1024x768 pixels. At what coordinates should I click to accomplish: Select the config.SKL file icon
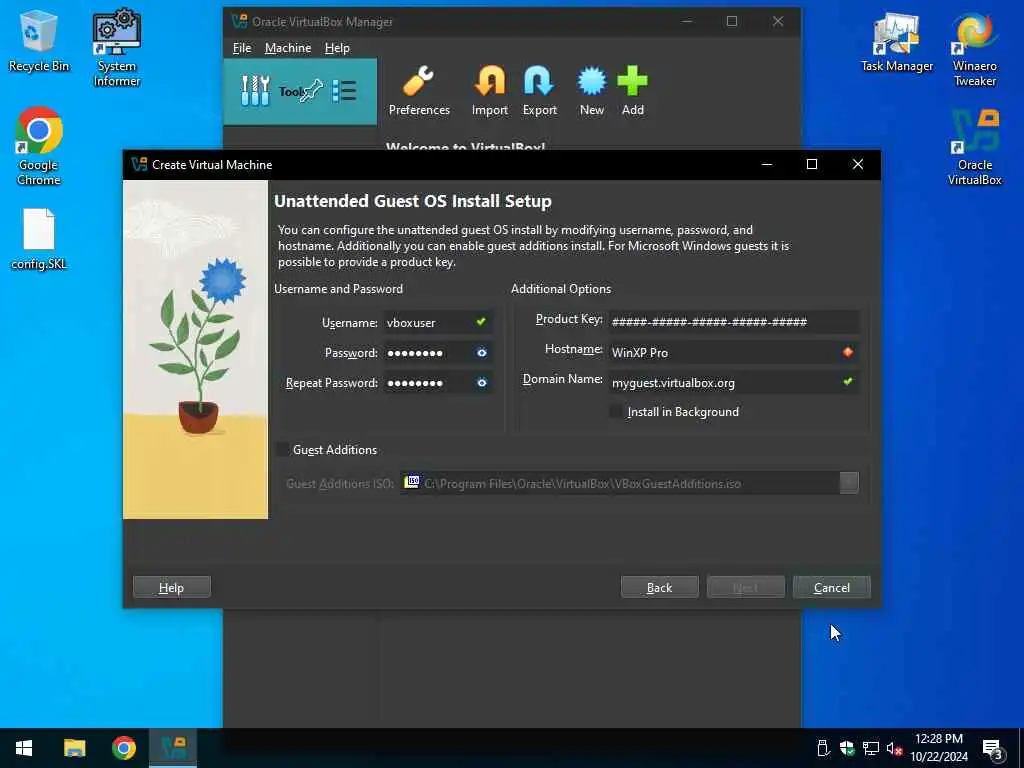(x=39, y=239)
